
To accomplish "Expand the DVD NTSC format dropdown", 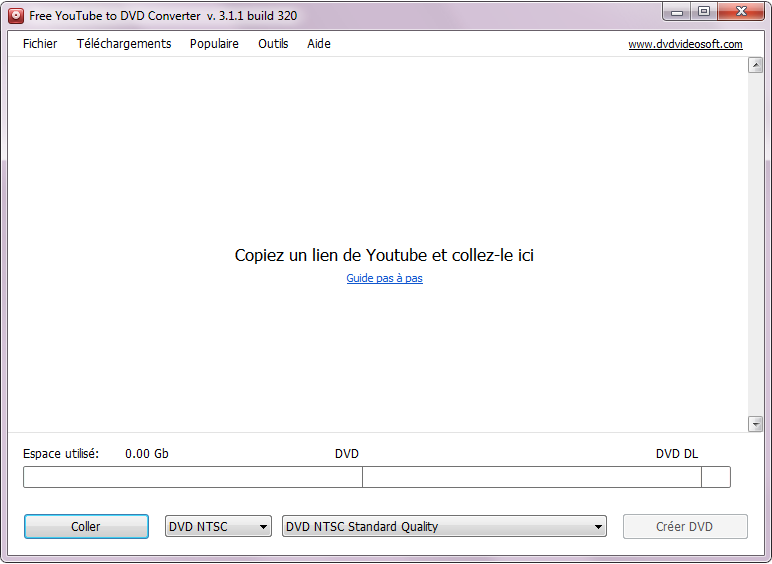I will click(x=218, y=527).
